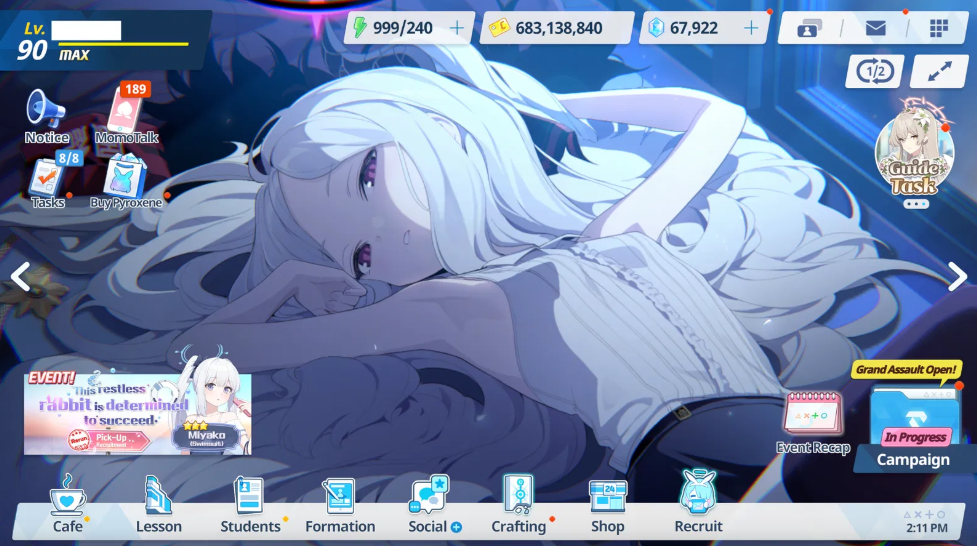This screenshot has height=546, width=977.
Task: Open the account profile cards icon
Action: click(809, 28)
